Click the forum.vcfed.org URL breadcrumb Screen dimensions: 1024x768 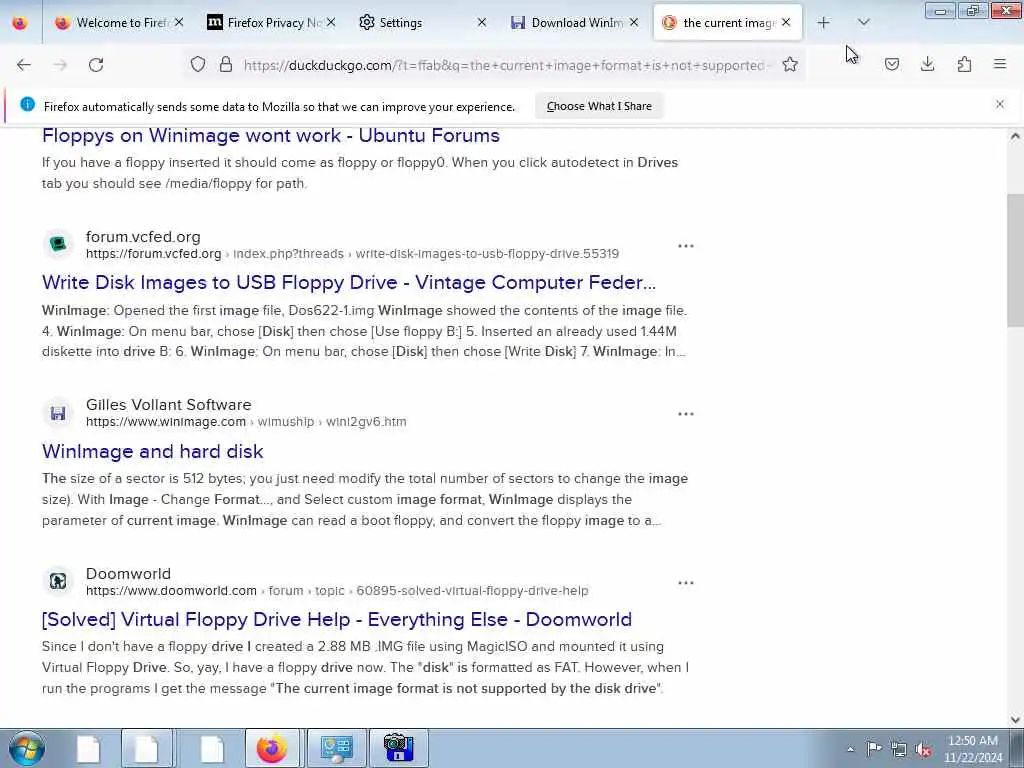352,253
